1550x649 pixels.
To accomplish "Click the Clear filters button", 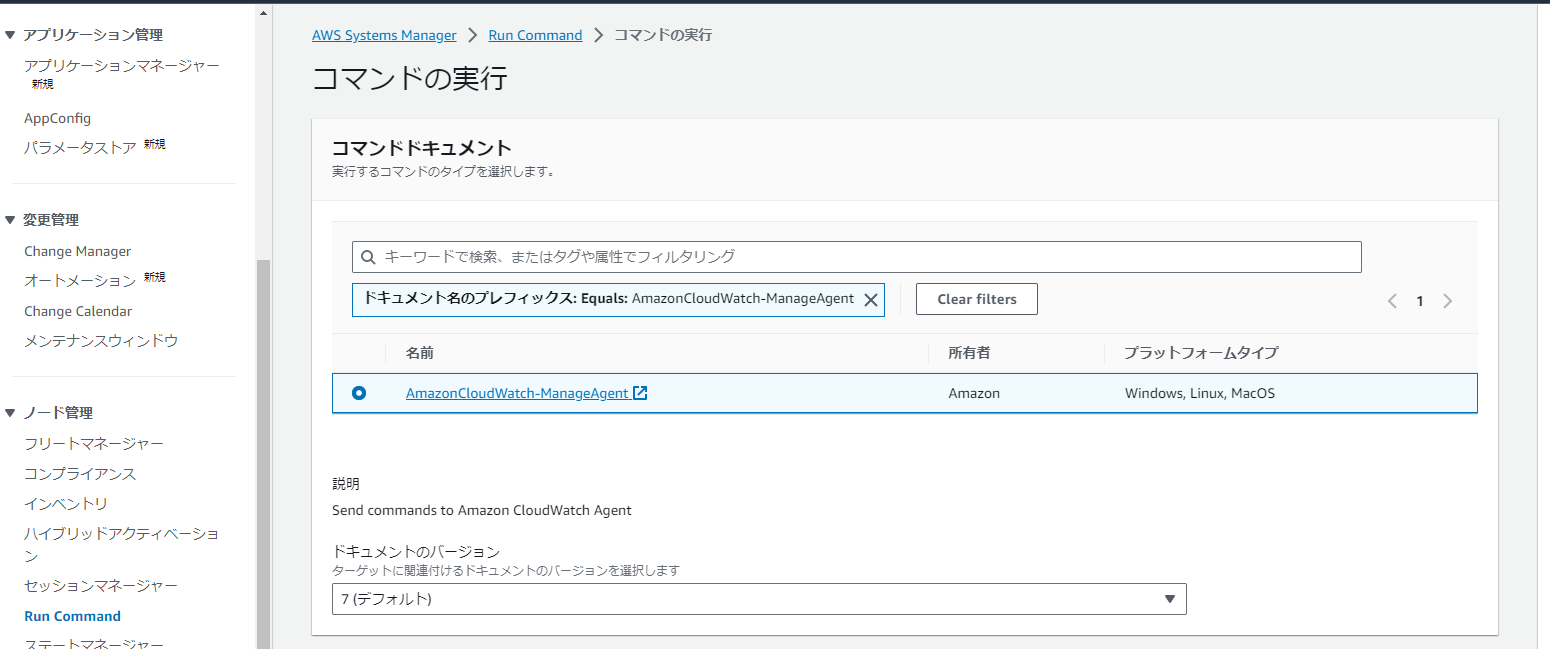I will pos(977,299).
